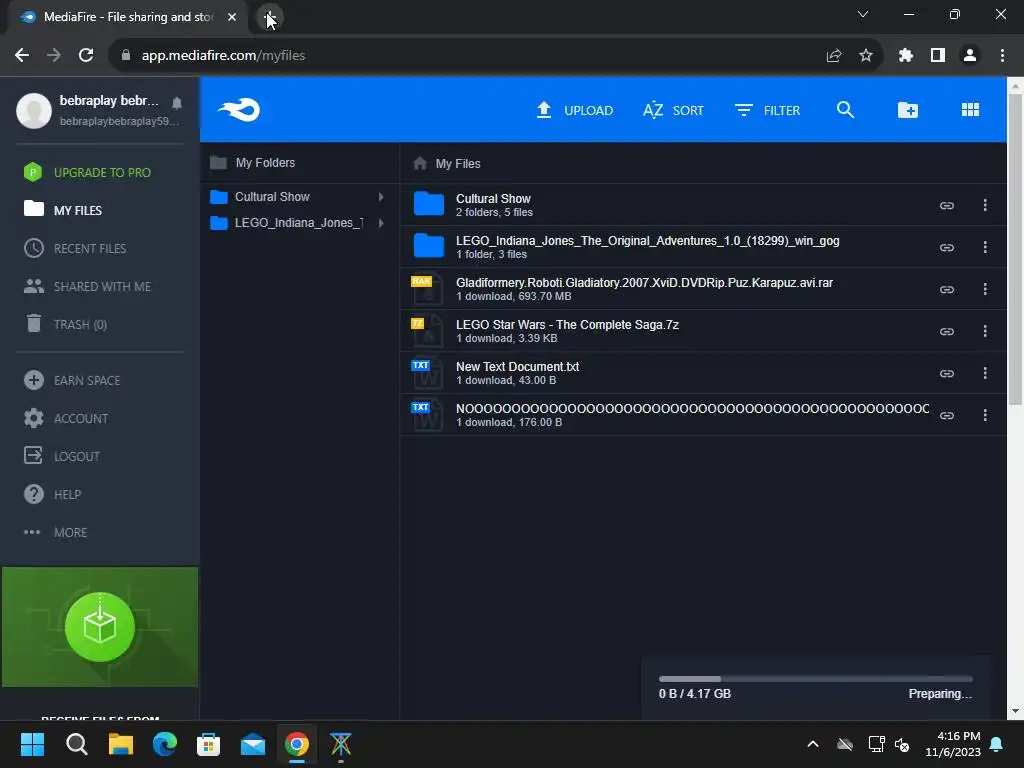The width and height of the screenshot is (1024, 768).
Task: Select the NOOOOOOO text file
Action: coord(703,415)
